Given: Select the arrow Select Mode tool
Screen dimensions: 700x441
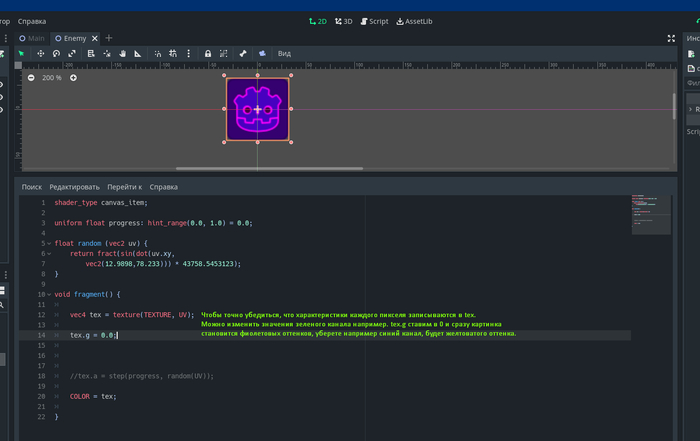Looking at the screenshot, I should click(21, 53).
